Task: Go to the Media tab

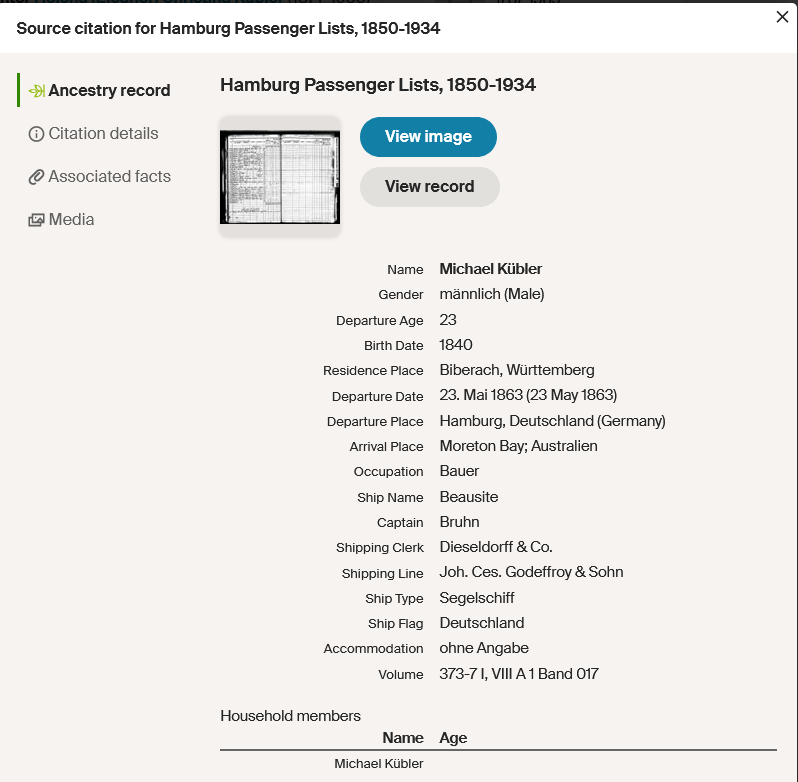Action: 71,220
